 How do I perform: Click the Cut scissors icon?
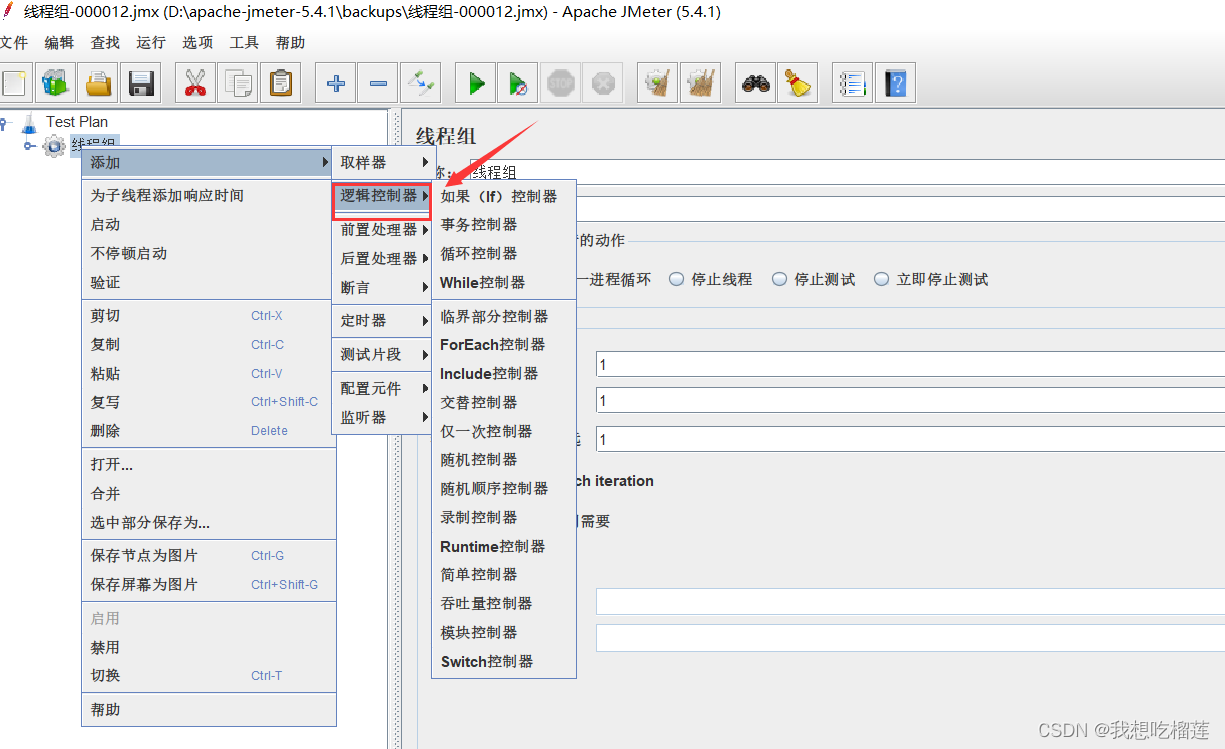pyautogui.click(x=195, y=83)
